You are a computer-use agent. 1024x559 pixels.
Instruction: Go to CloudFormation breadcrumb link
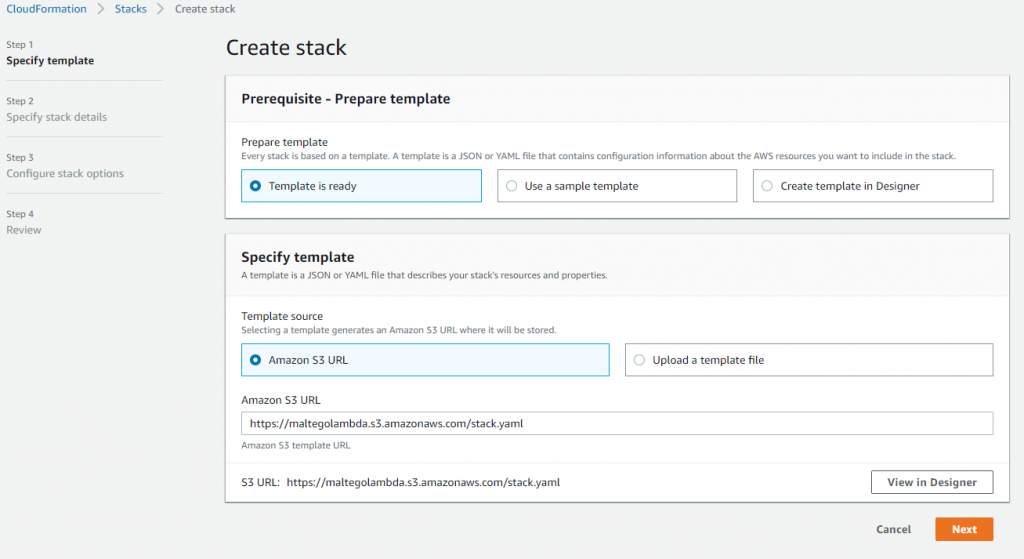pos(46,8)
